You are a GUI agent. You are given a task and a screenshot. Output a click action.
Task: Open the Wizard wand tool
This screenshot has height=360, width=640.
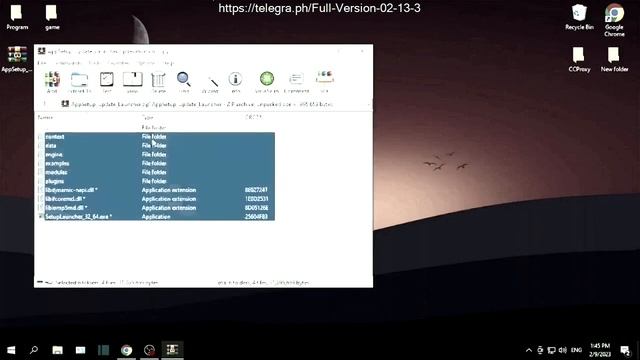(210, 82)
